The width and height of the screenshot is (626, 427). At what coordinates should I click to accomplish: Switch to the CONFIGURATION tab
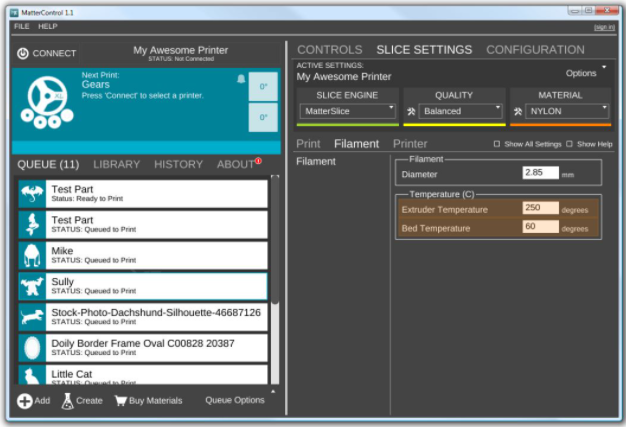pos(535,50)
